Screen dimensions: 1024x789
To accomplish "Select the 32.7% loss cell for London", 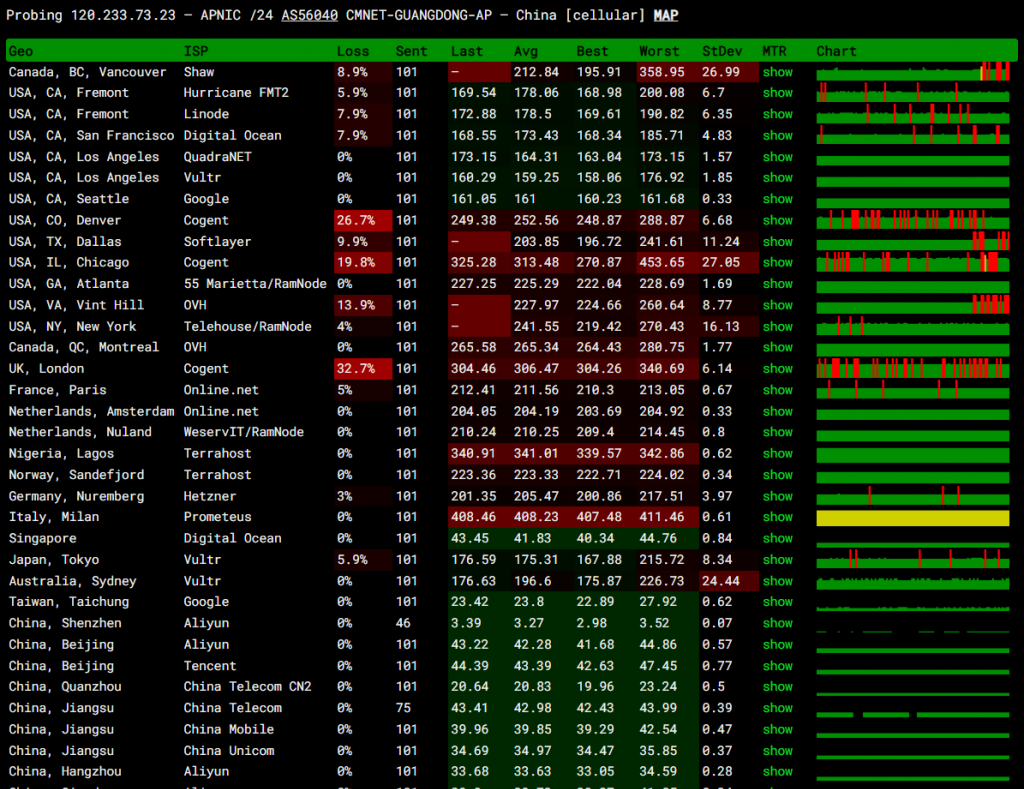I will tap(362, 368).
